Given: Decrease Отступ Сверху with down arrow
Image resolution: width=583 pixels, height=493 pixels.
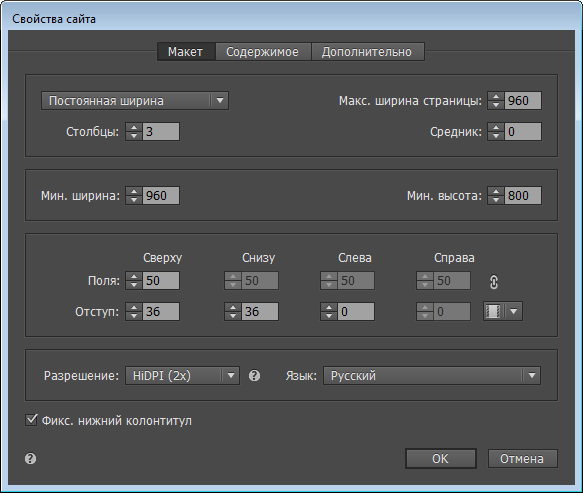Looking at the screenshot, I should pyautogui.click(x=134, y=316).
